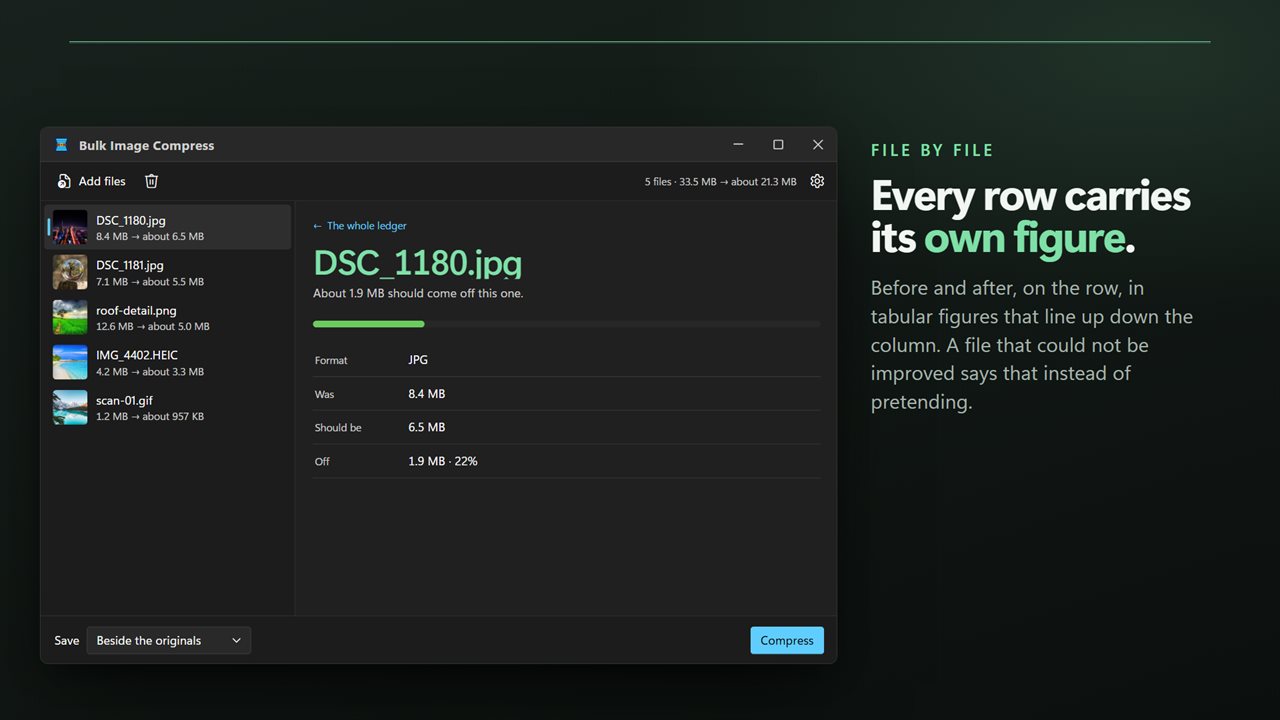Click the '12.6 MB → about 5.0 MB' size text
The width and height of the screenshot is (1280, 720).
point(153,327)
